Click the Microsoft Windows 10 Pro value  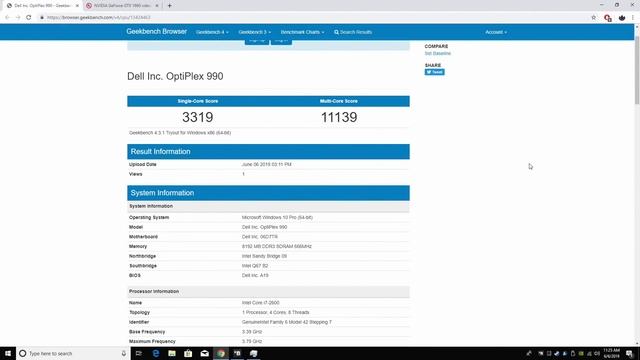pyautogui.click(x=277, y=218)
